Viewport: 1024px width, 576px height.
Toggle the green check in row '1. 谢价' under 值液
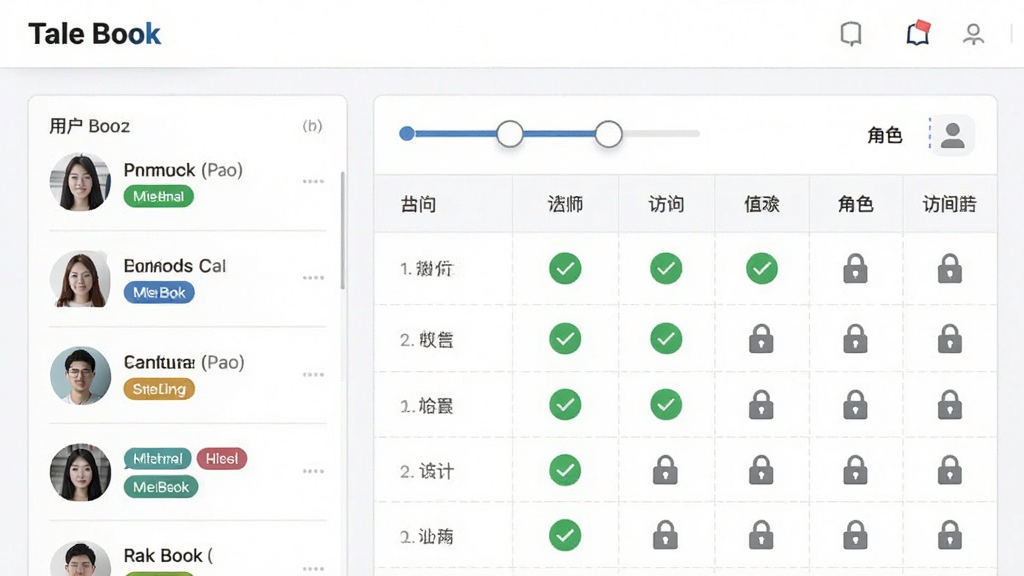[x=762, y=268]
